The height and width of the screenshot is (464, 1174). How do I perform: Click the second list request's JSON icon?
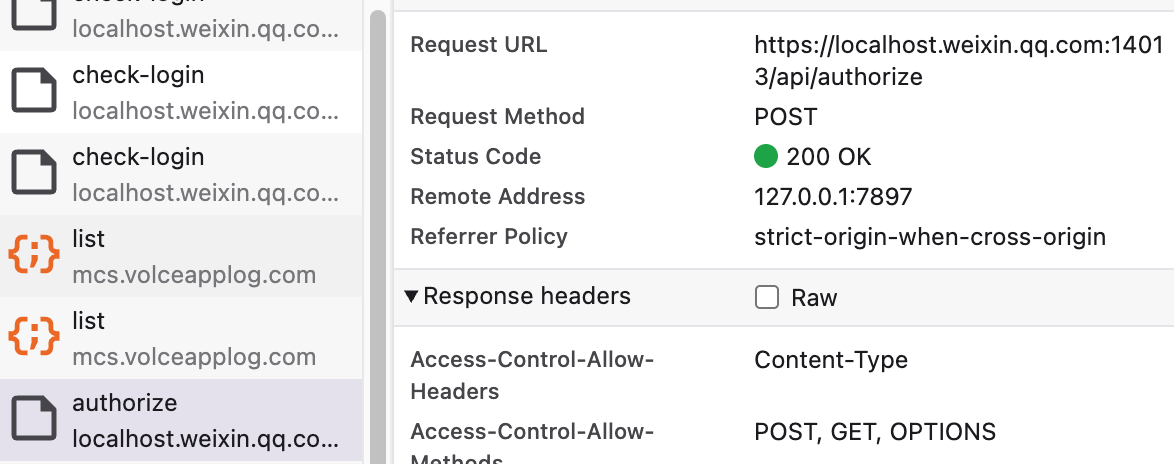pos(34,338)
